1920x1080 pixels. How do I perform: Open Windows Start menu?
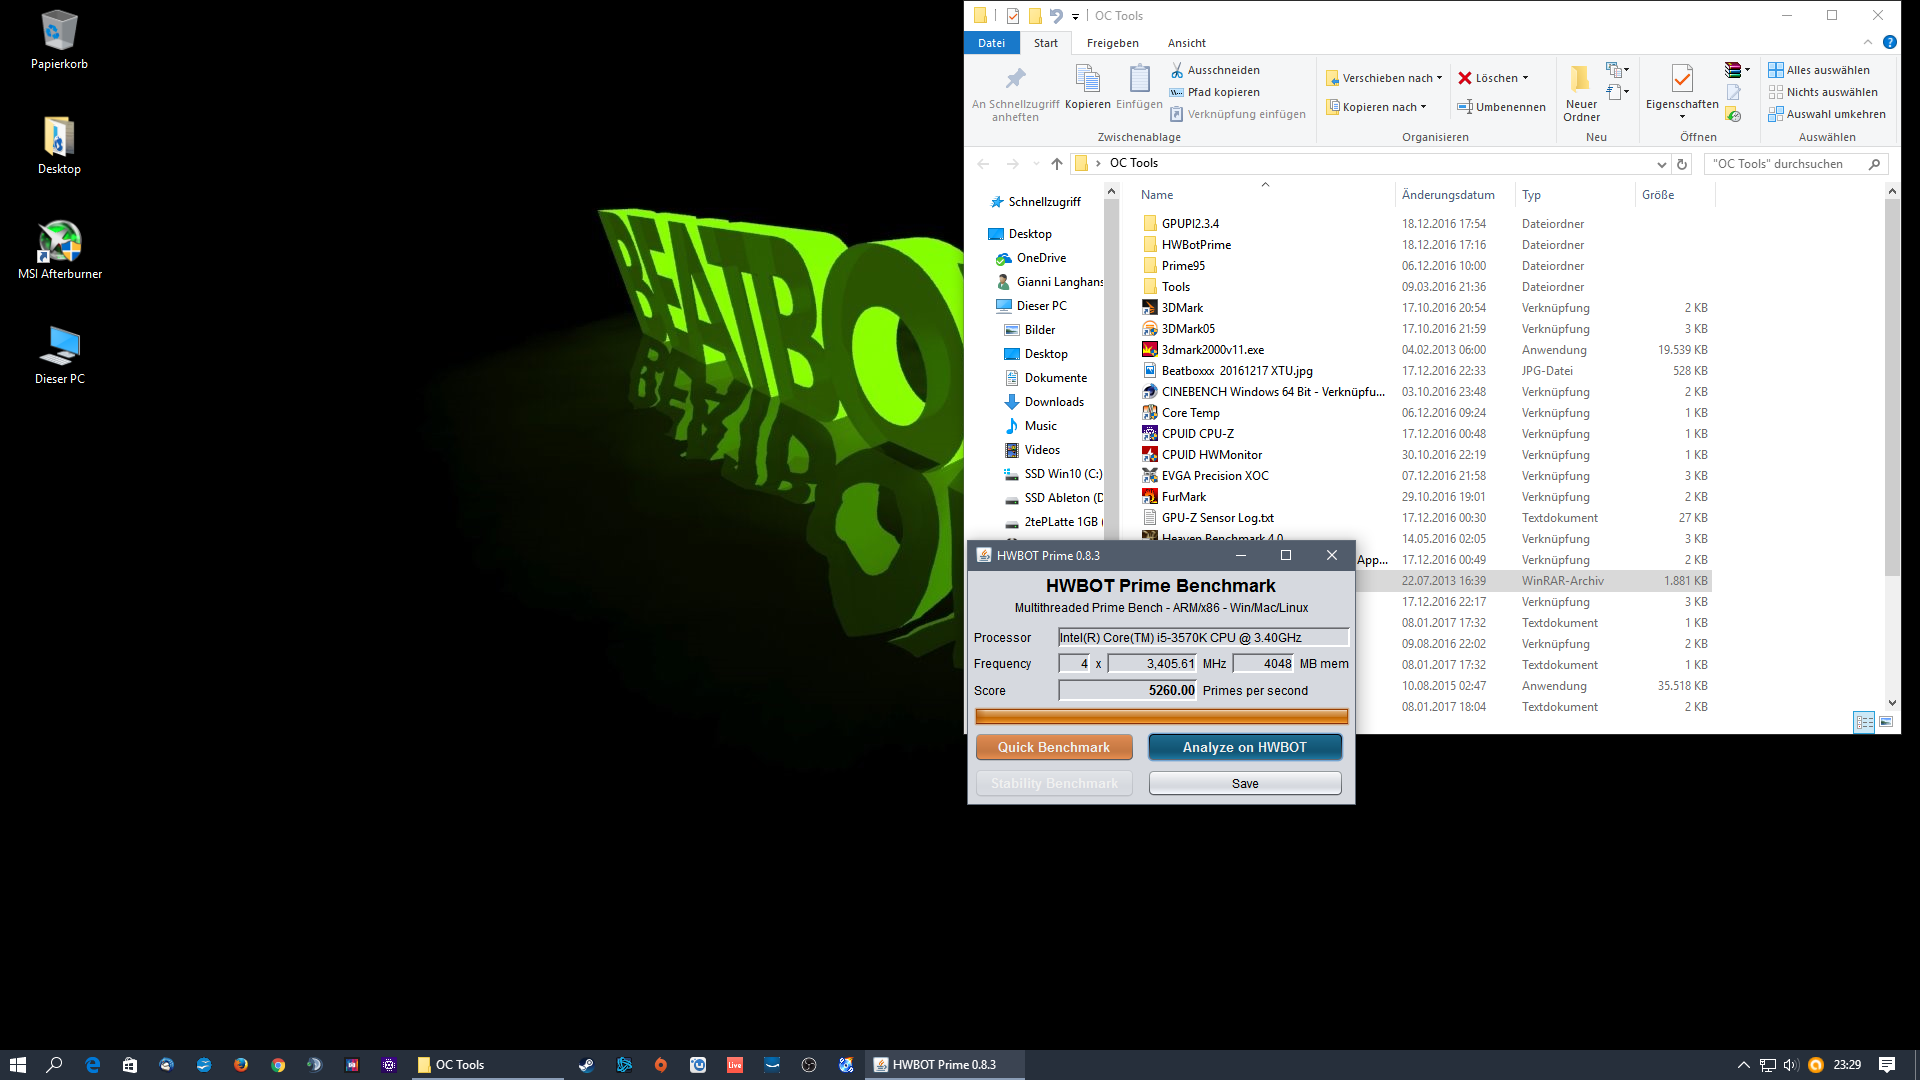[18, 1065]
